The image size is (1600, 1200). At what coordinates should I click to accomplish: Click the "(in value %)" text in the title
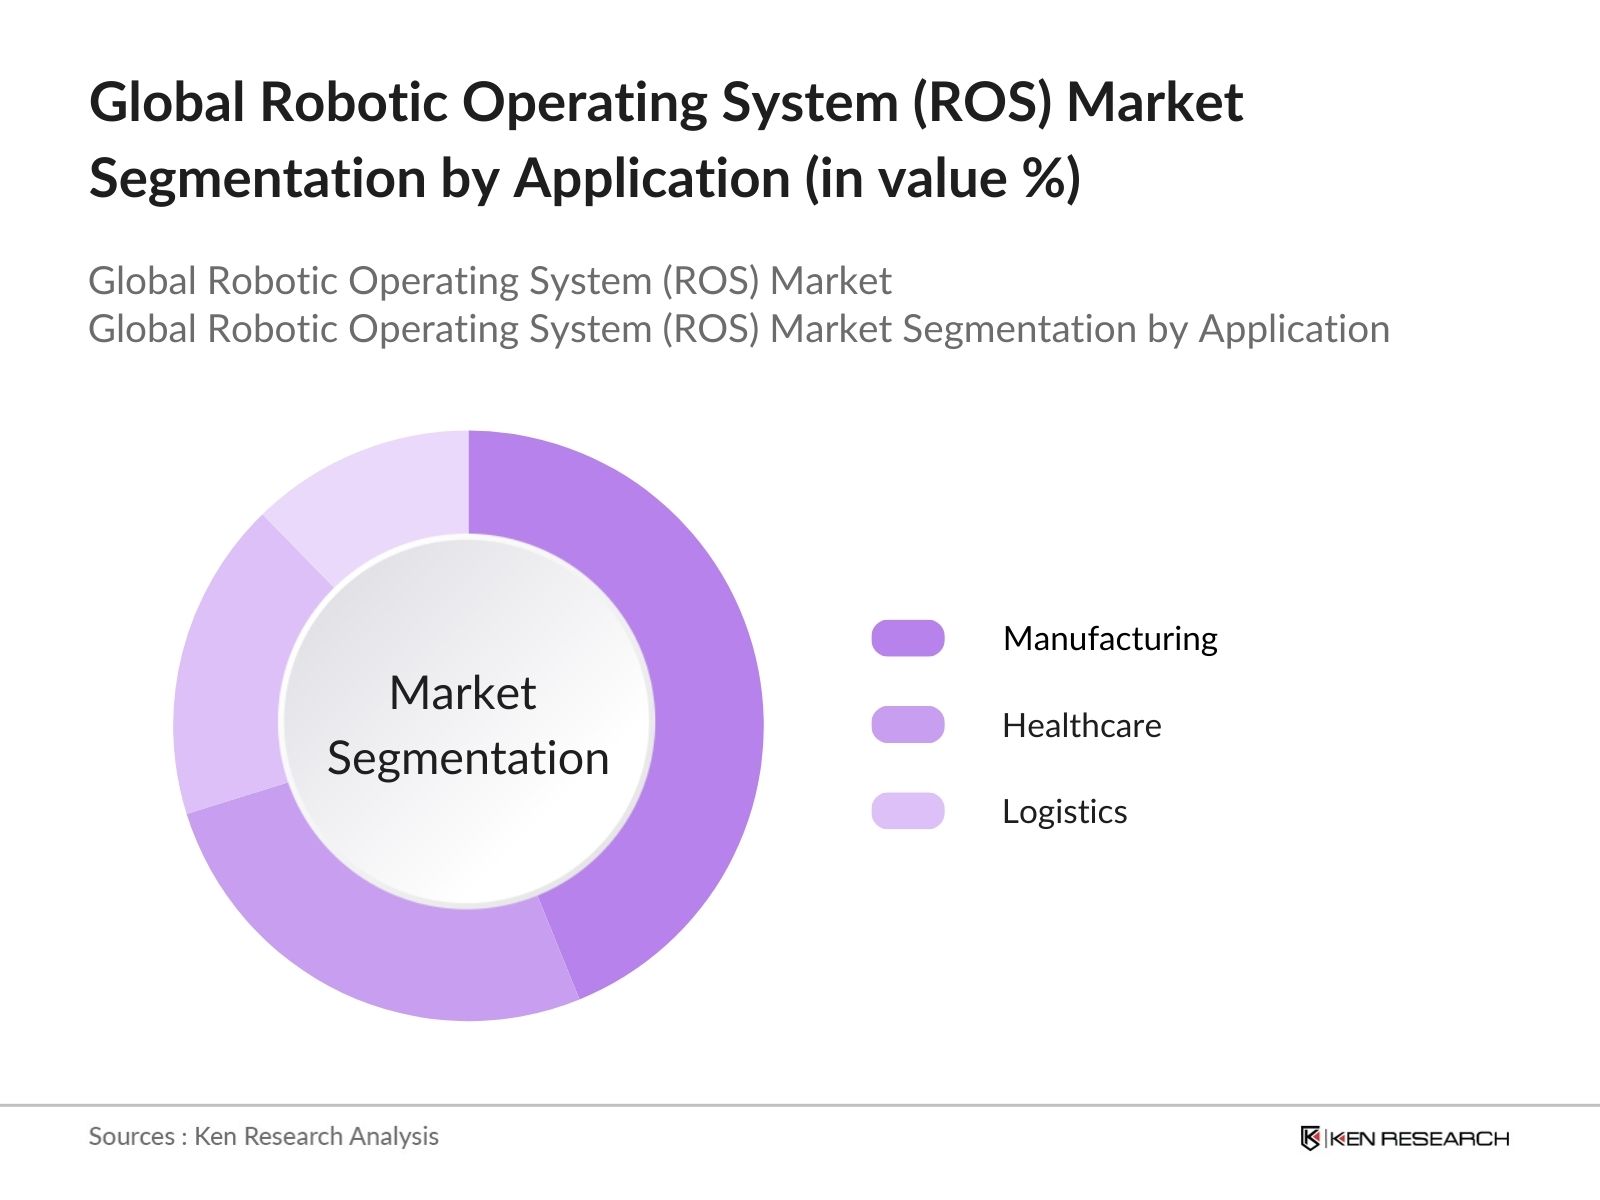click(x=943, y=179)
